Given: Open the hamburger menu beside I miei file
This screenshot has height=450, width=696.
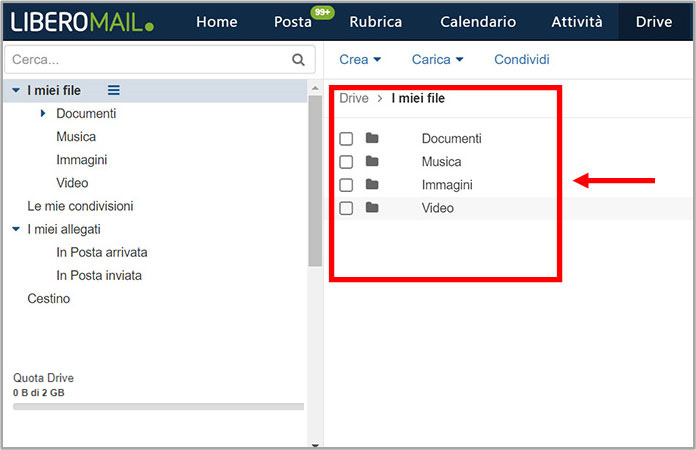Looking at the screenshot, I should (113, 90).
